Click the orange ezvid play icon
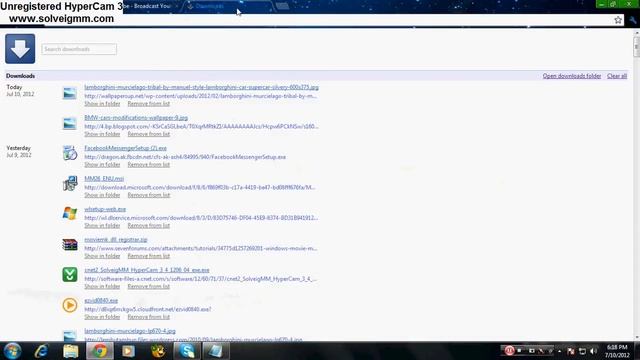The image size is (640, 360). point(70,305)
